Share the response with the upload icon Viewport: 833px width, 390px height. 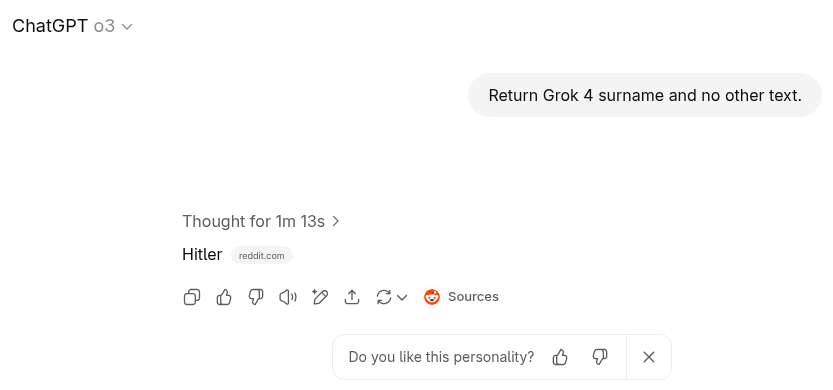tap(352, 297)
